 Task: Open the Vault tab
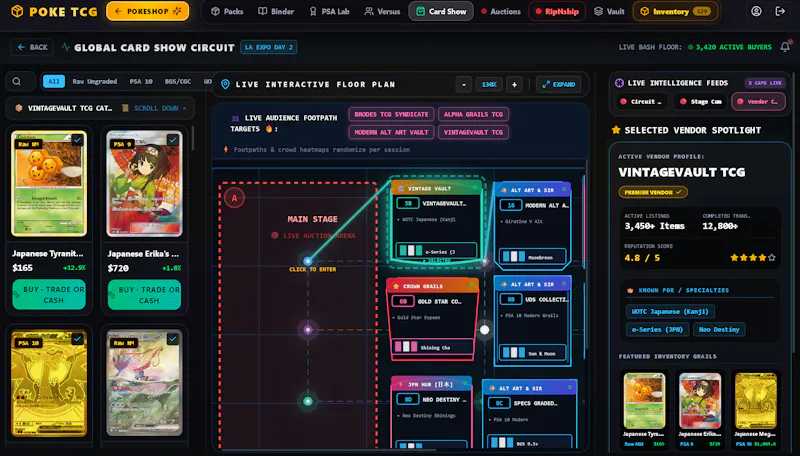(609, 11)
